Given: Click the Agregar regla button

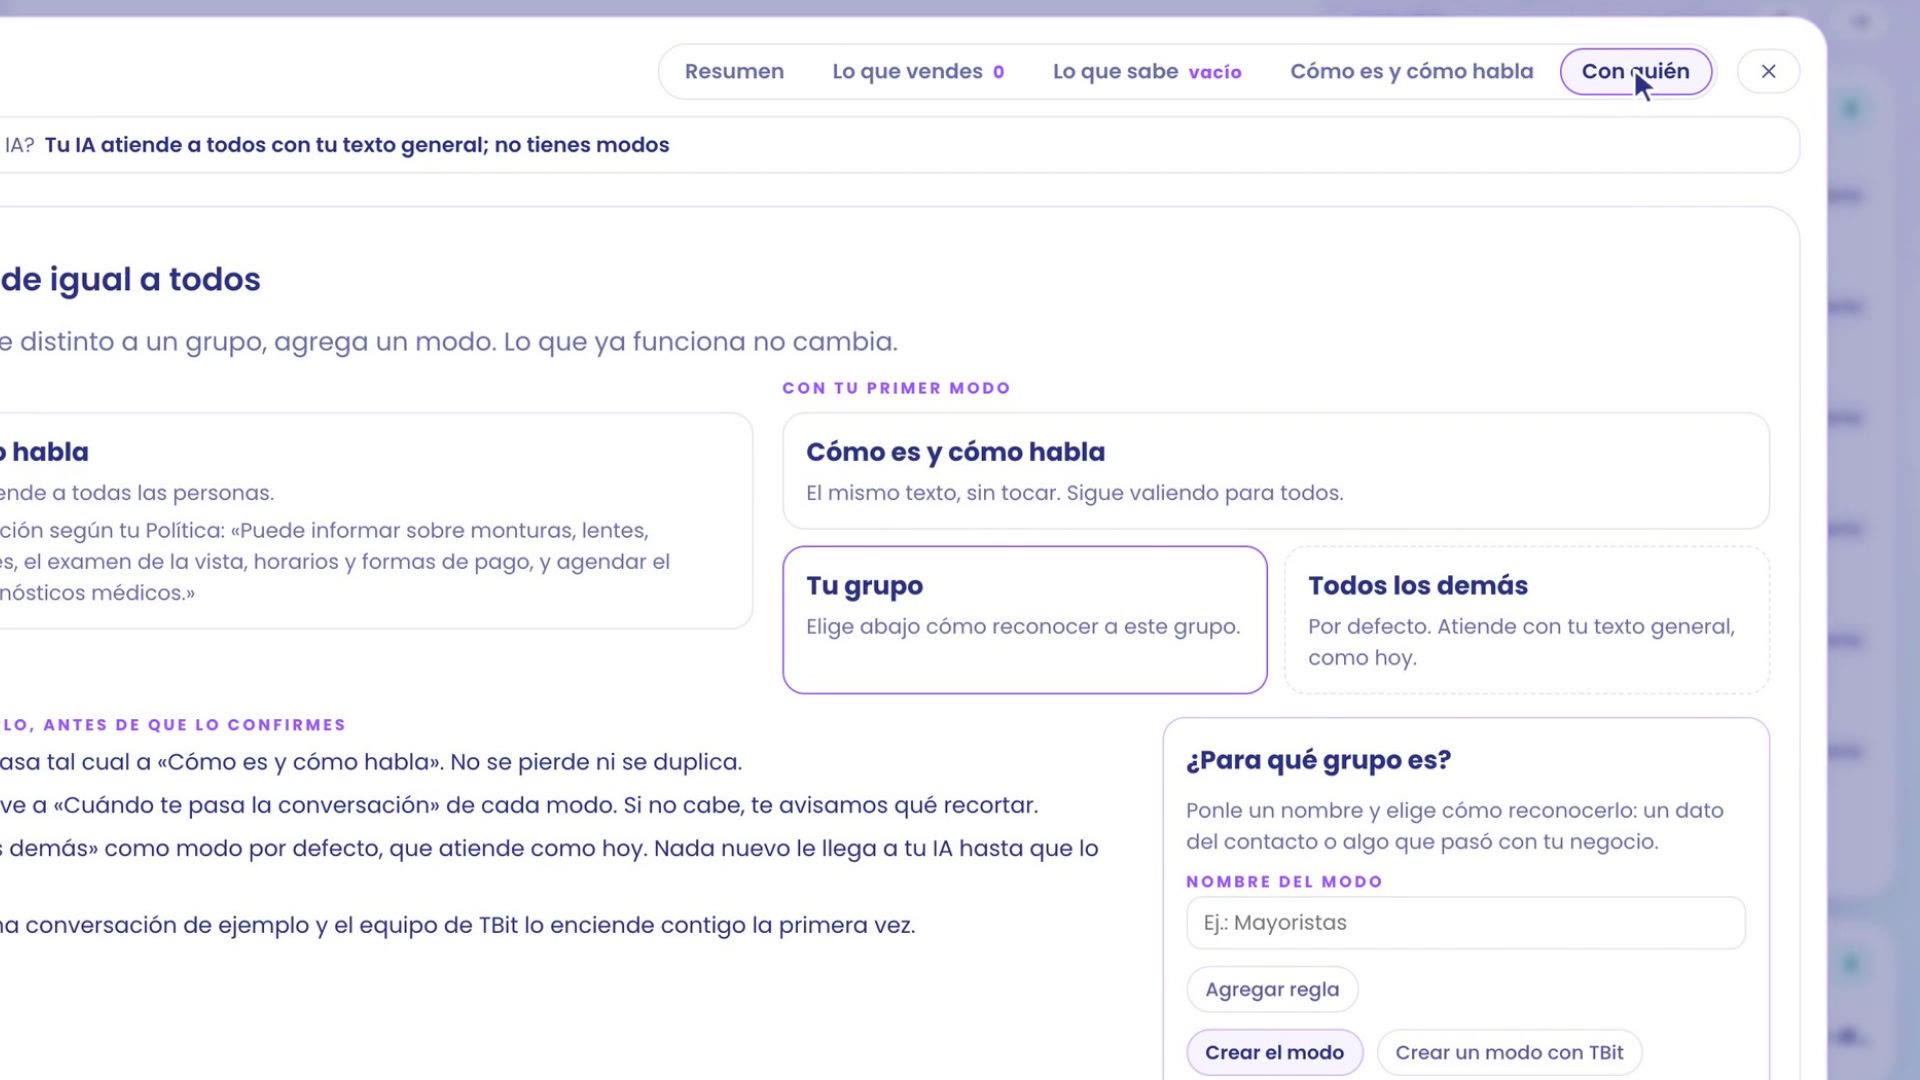Looking at the screenshot, I should (1272, 989).
